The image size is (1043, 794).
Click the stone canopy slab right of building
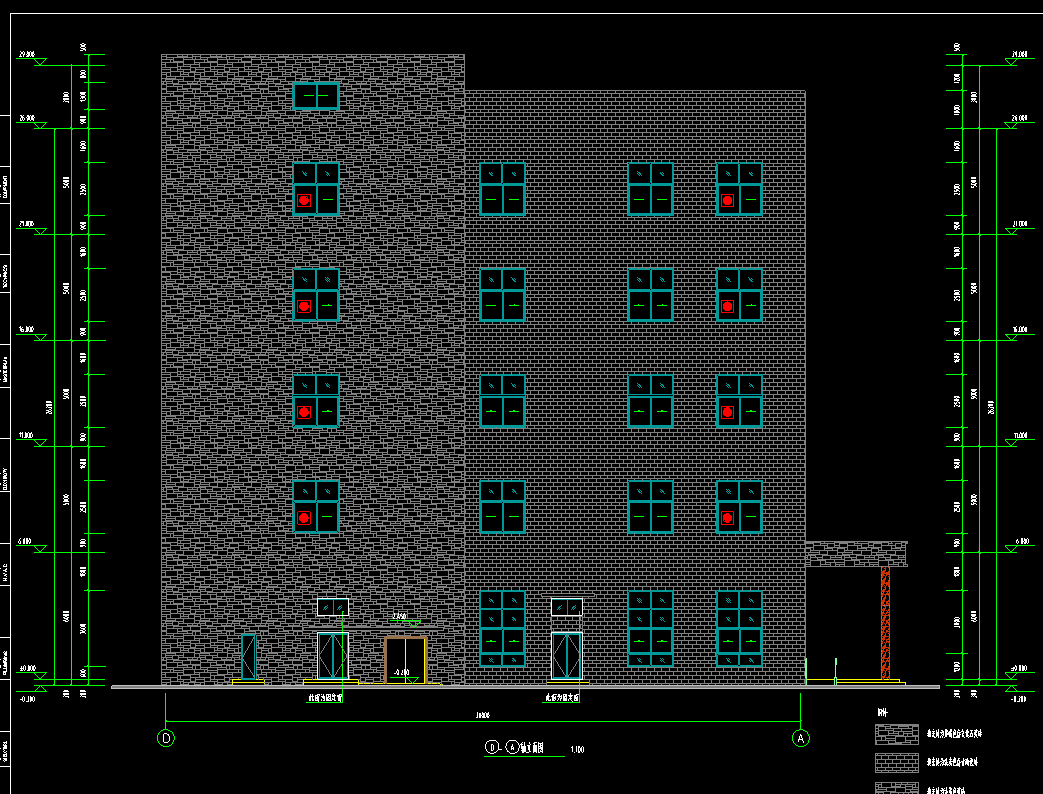[856, 554]
